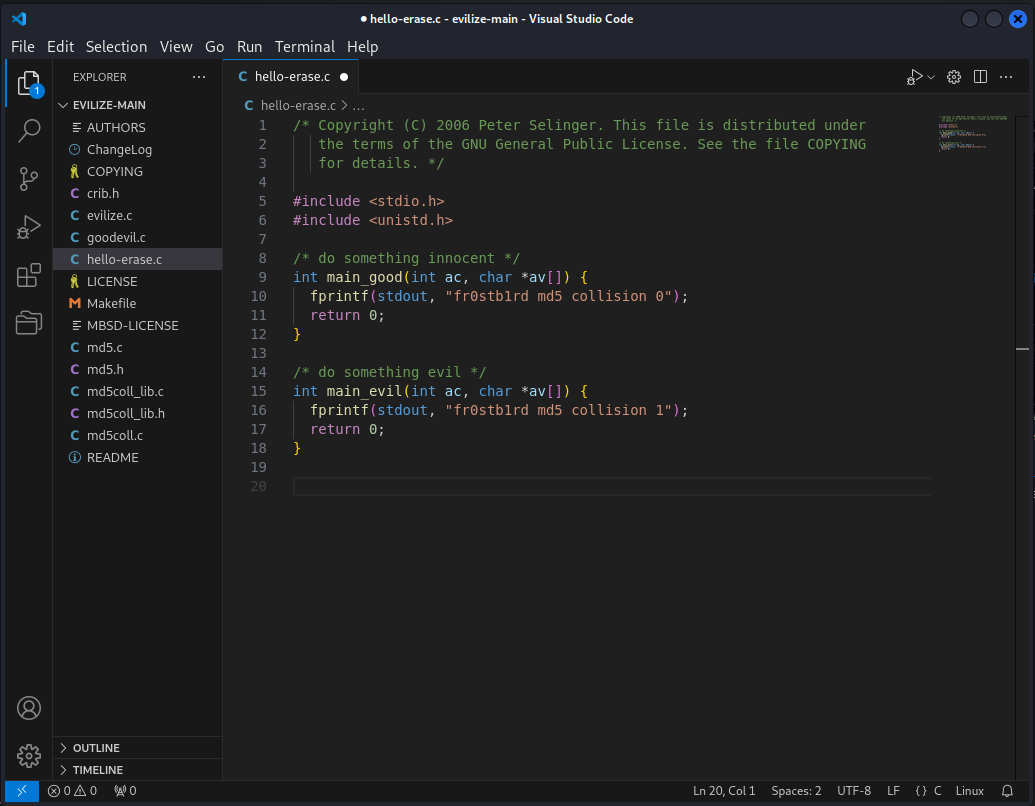Open the Search view in activity bar
The width and height of the screenshot is (1035, 806).
click(29, 130)
